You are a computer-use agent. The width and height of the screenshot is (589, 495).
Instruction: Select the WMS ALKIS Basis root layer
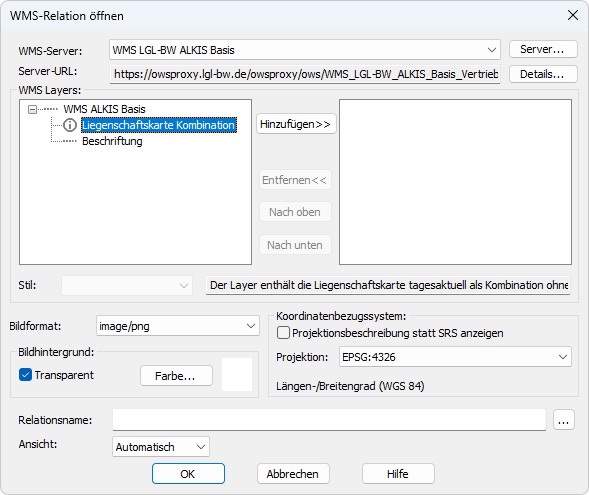coord(104,109)
